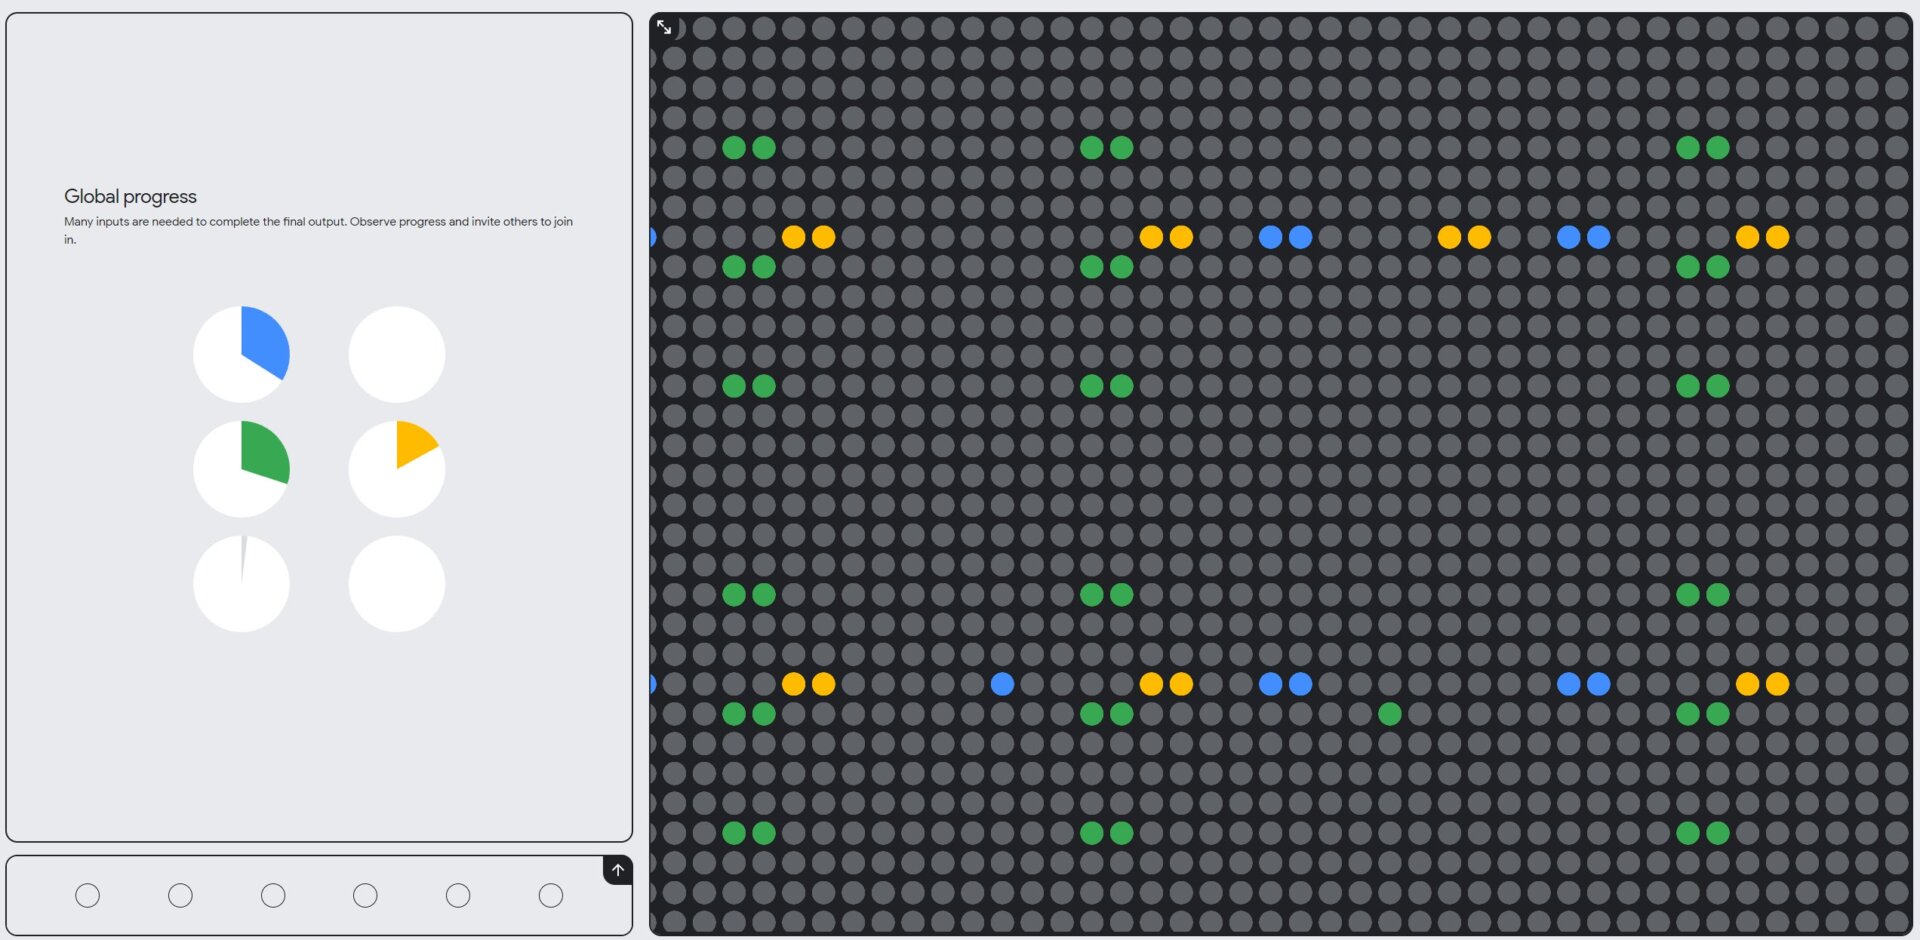
Task: Select the green pie chart
Action: pyautogui.click(x=241, y=469)
